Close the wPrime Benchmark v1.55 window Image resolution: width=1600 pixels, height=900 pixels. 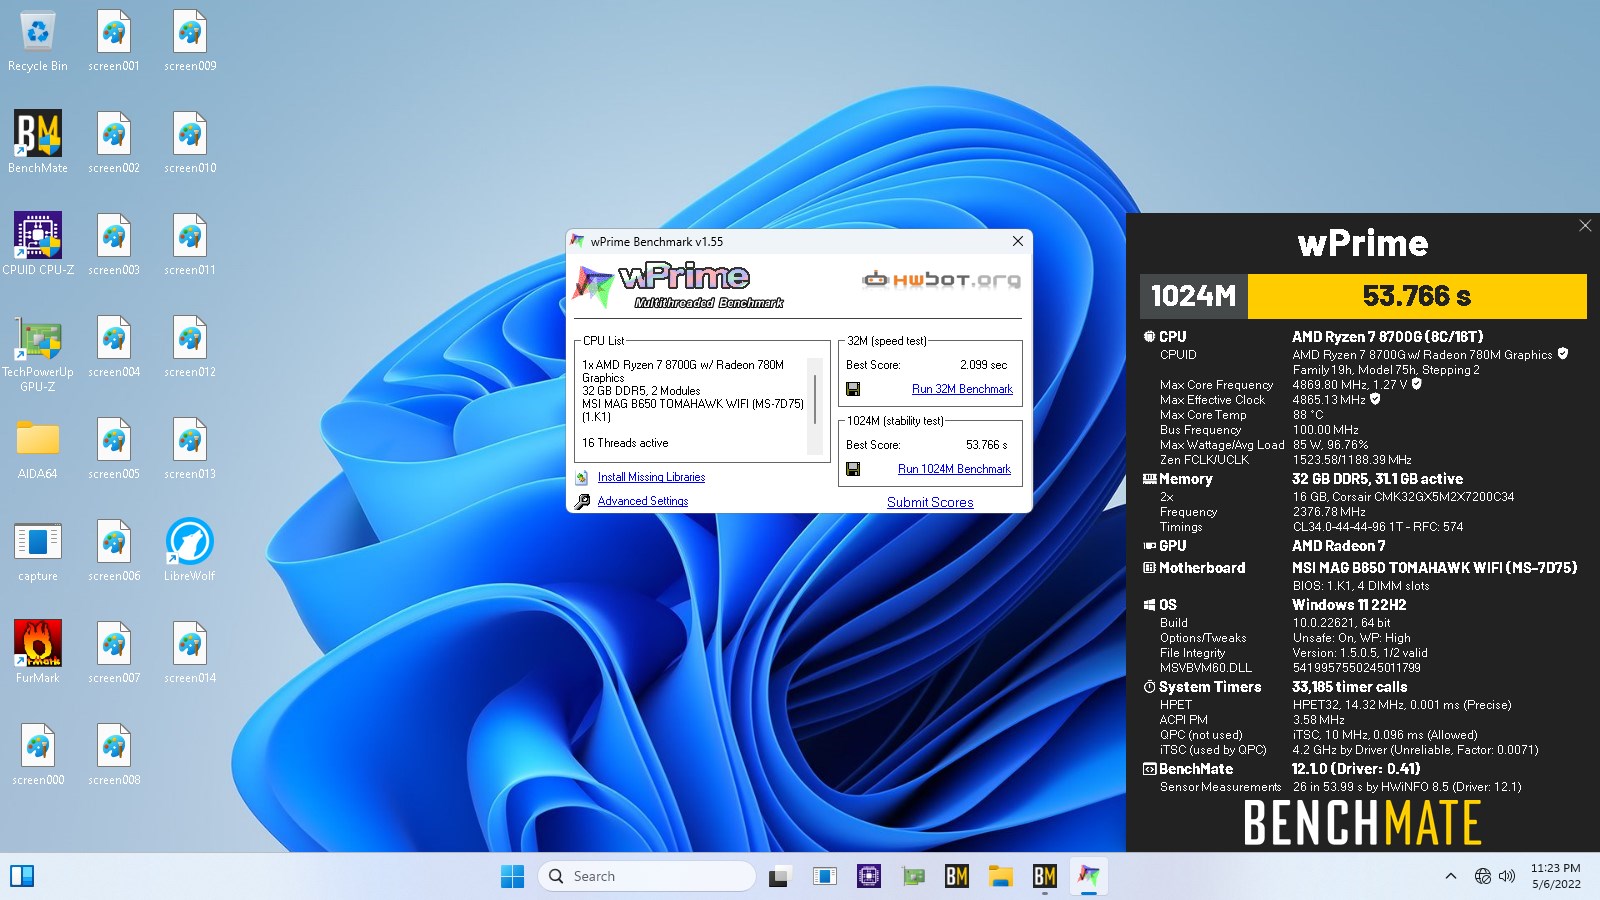[1017, 241]
